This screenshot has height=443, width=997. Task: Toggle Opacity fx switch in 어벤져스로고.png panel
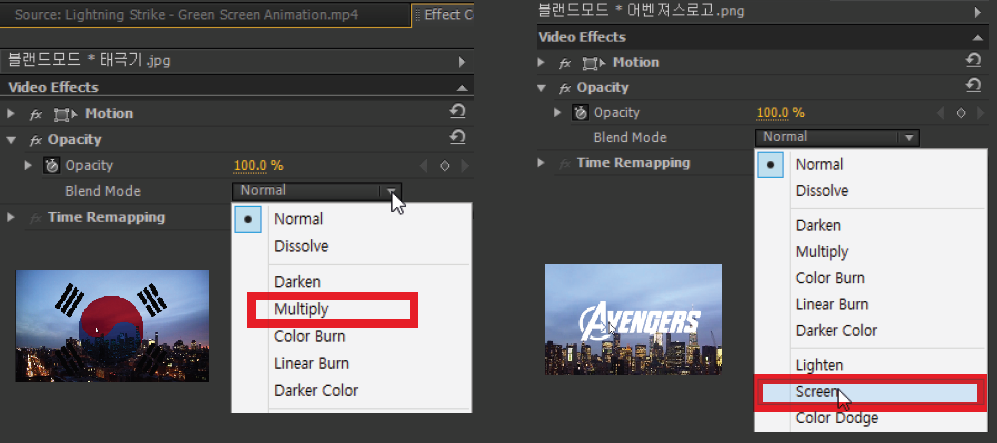click(565, 88)
